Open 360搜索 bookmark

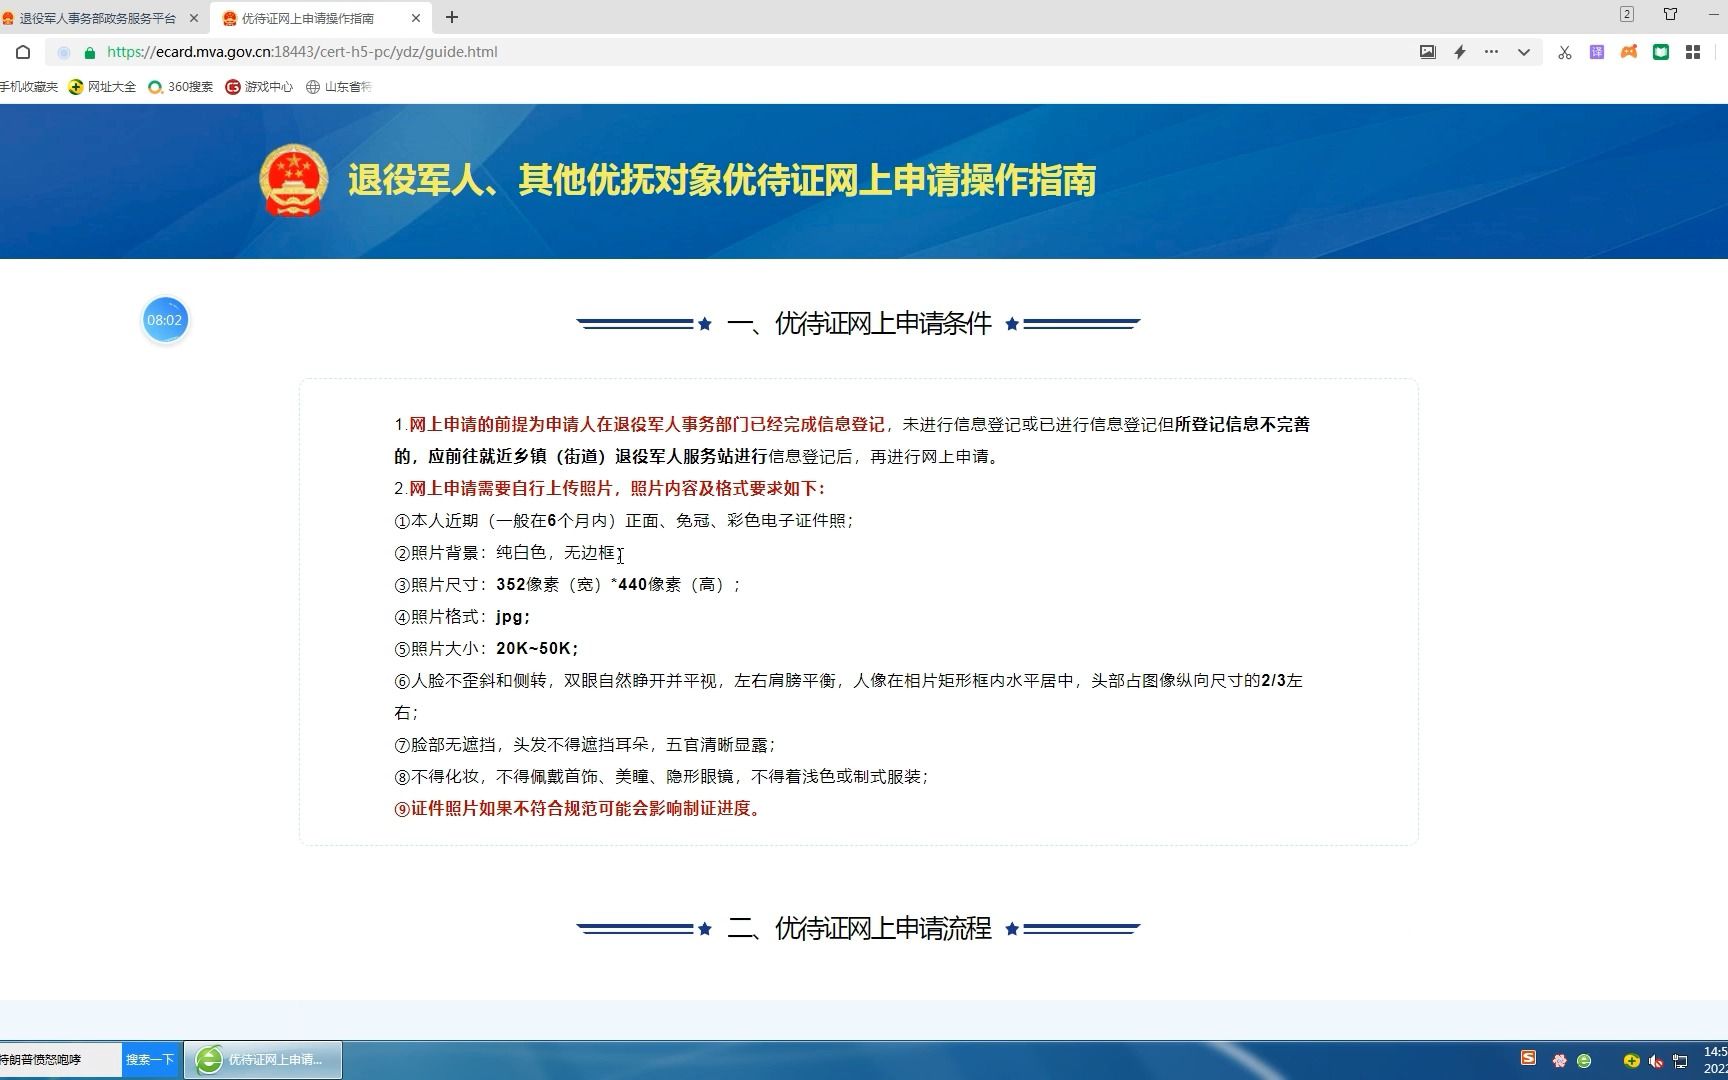tap(180, 87)
